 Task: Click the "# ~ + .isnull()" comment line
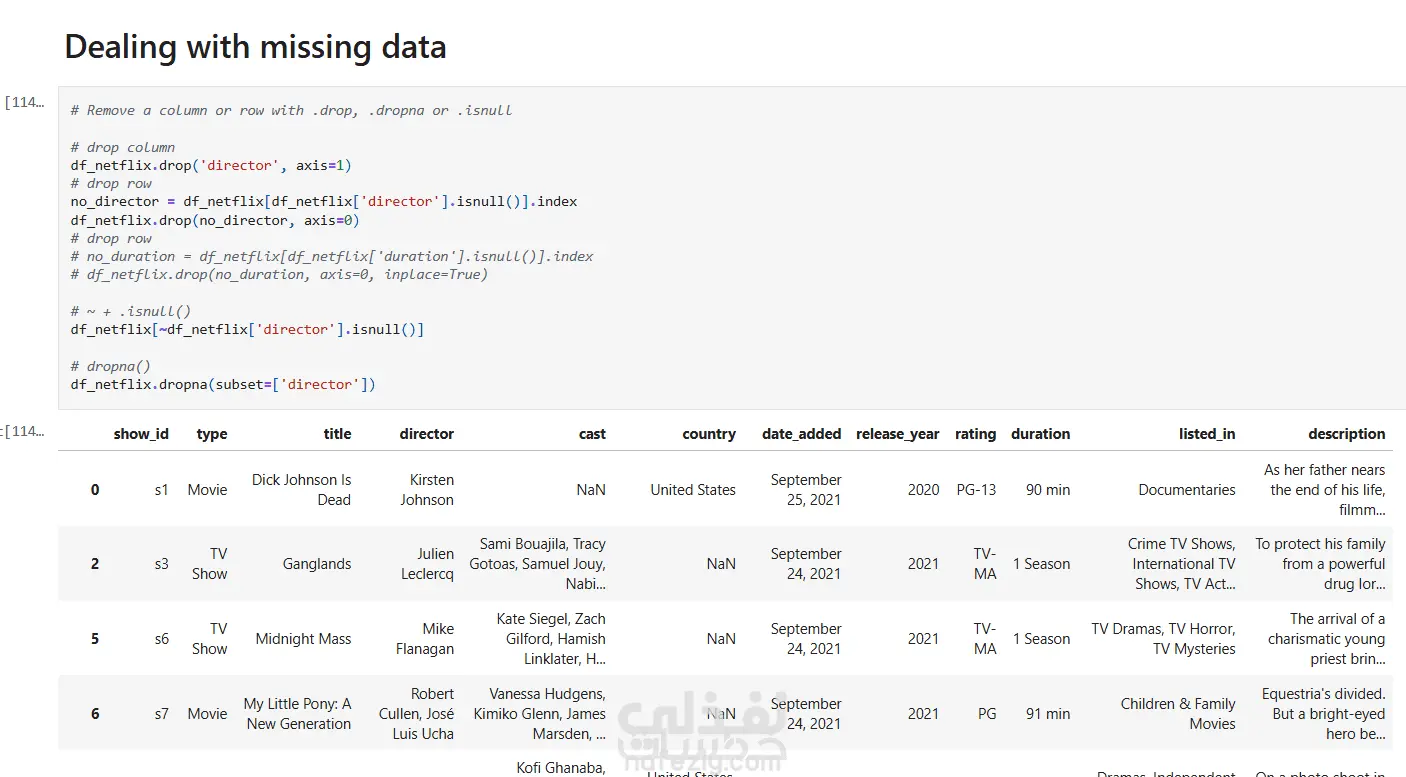pos(131,311)
